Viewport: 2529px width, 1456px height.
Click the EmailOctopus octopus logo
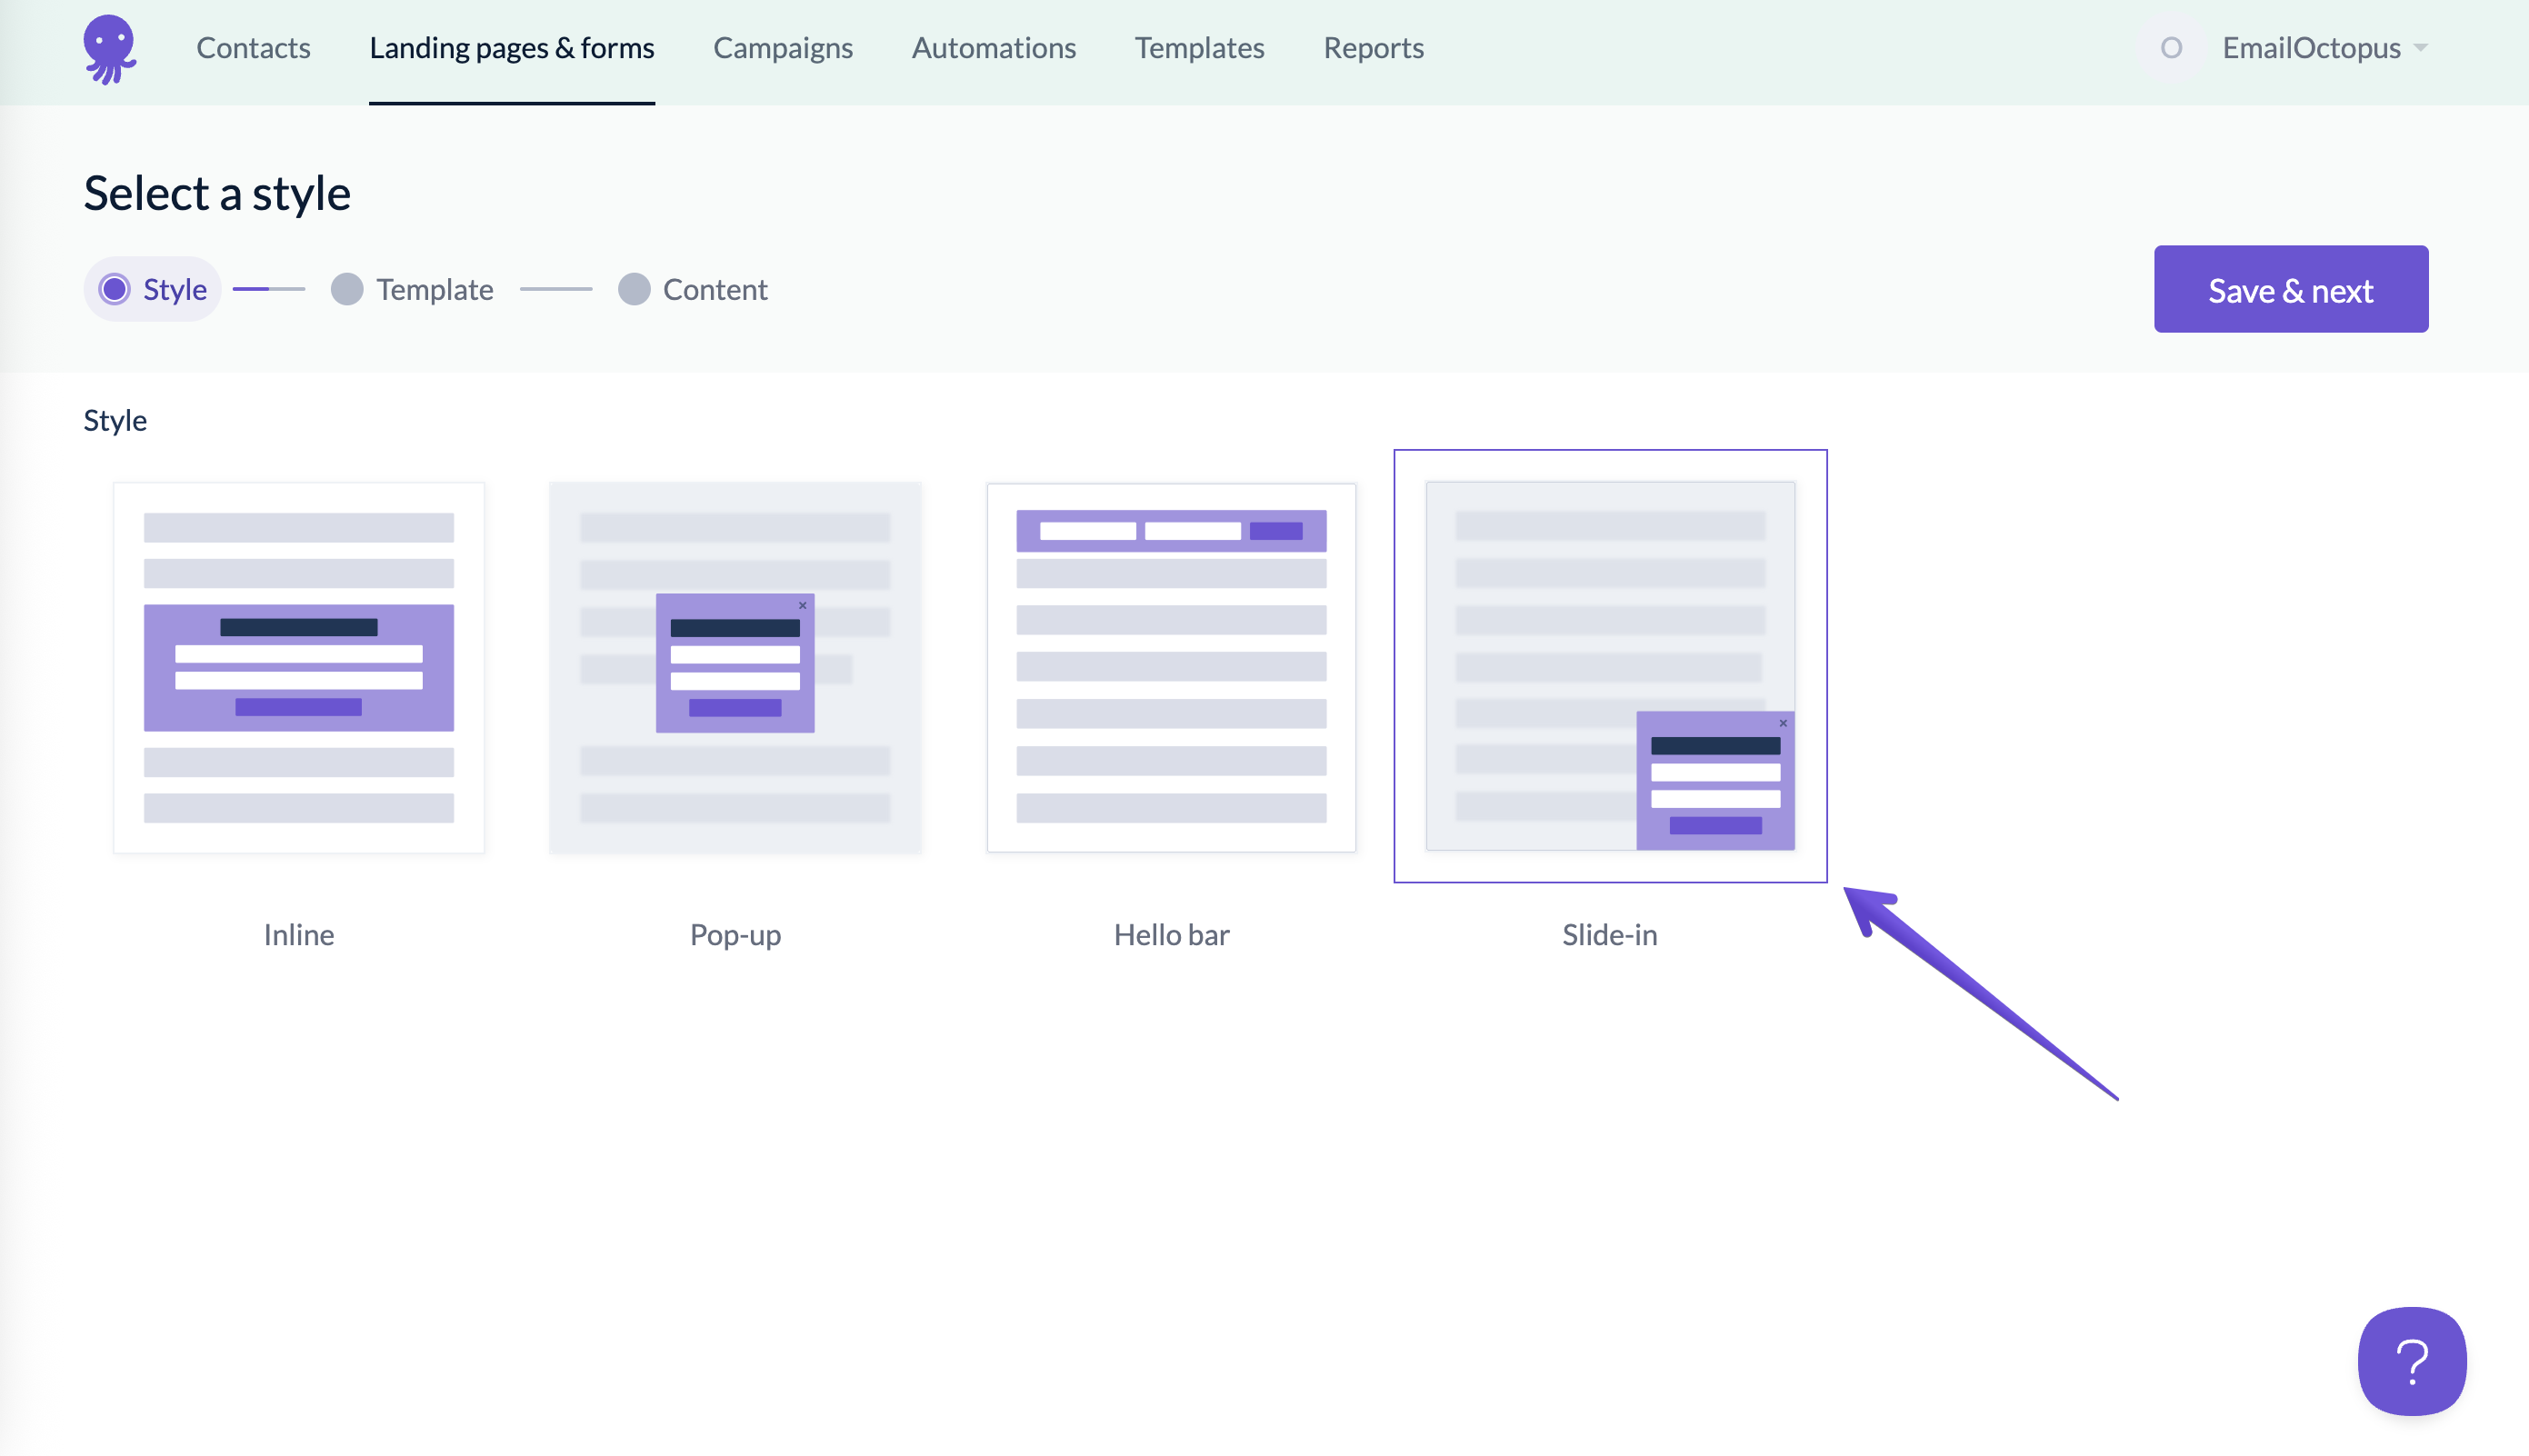[109, 49]
